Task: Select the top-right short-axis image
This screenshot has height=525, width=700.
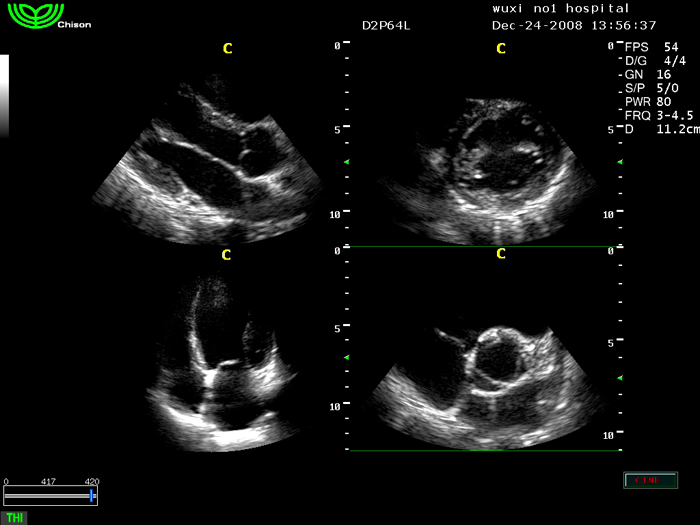Action: [488, 170]
